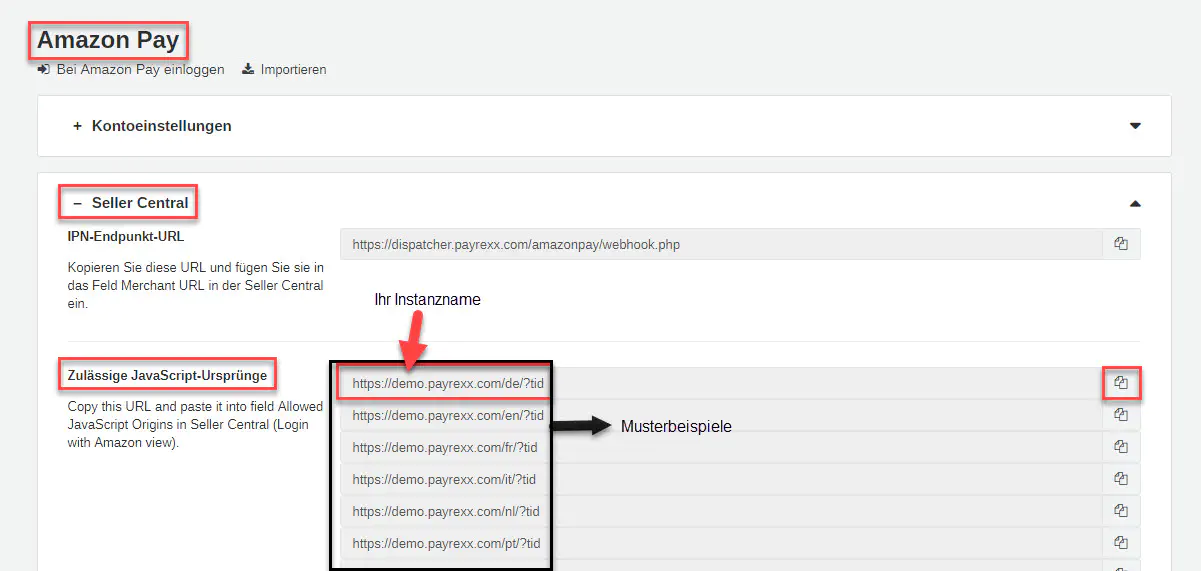Copy the demo.payrexx.com/fr/ URL
The image size is (1201, 571).
pyautogui.click(x=1121, y=447)
